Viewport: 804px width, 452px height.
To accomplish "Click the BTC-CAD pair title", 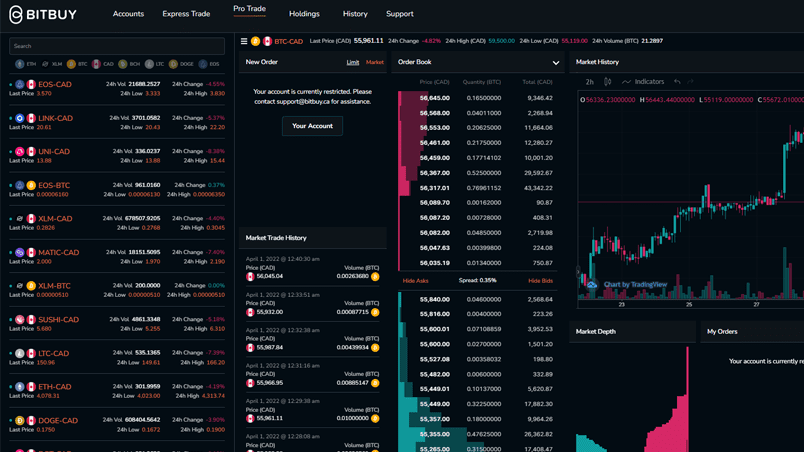I will click(x=289, y=42).
